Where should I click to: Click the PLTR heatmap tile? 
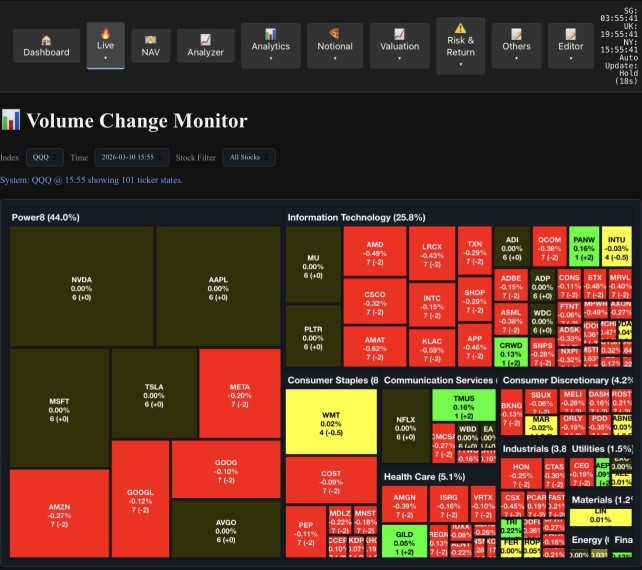coord(313,336)
